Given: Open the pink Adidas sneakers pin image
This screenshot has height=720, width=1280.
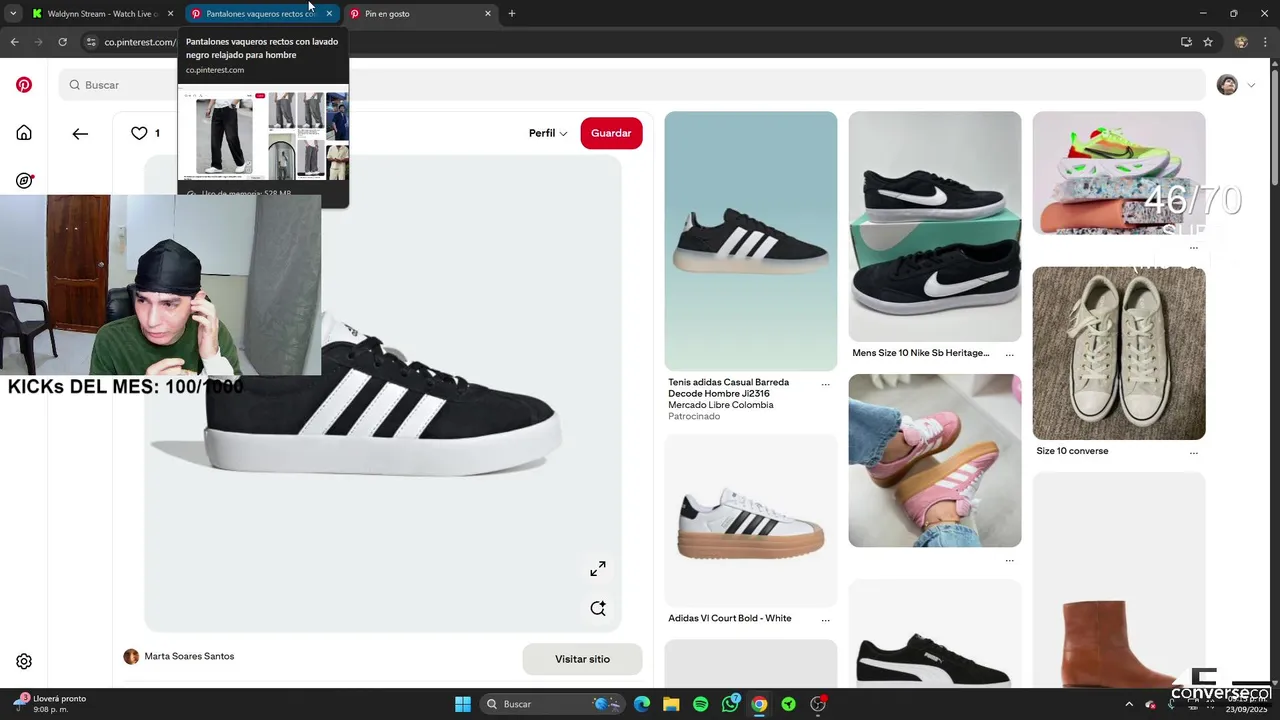Looking at the screenshot, I should tap(935, 461).
